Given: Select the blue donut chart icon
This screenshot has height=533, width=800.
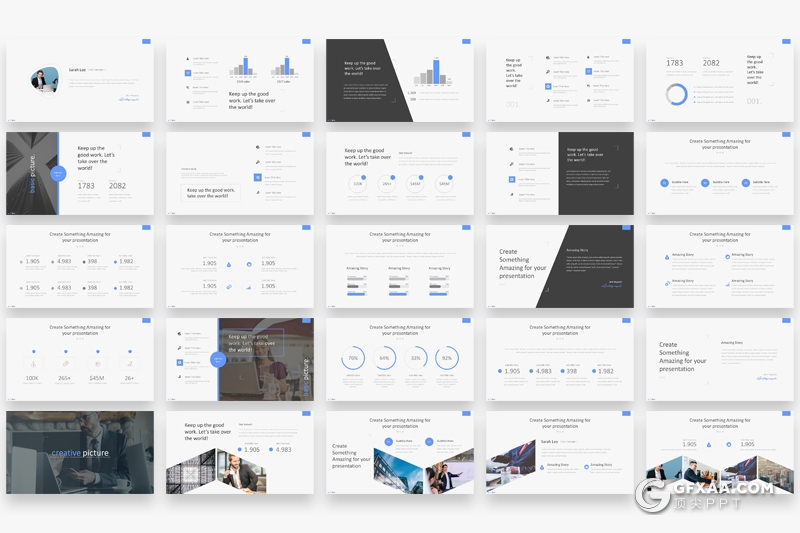Looking at the screenshot, I should (677, 94).
